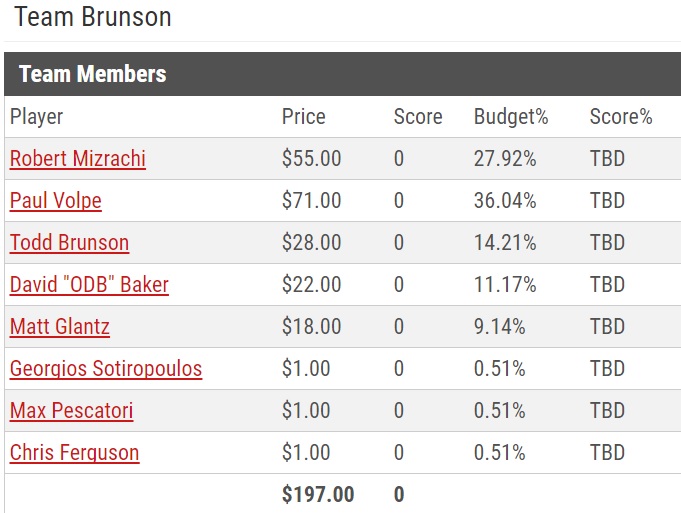Click Paul Volpe's $71.00 price cell
Screen dimensions: 681x513
pos(311,201)
